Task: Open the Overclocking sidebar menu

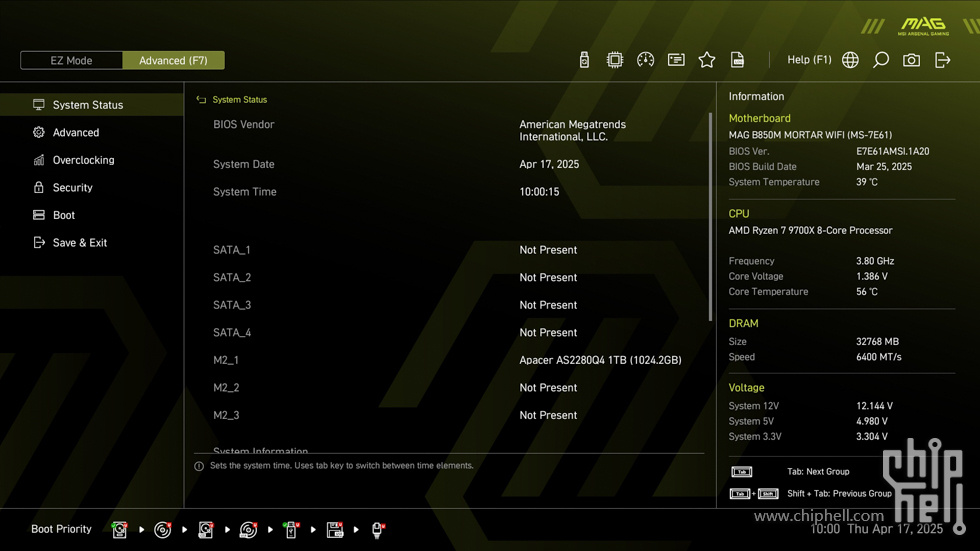Action: click(92, 160)
